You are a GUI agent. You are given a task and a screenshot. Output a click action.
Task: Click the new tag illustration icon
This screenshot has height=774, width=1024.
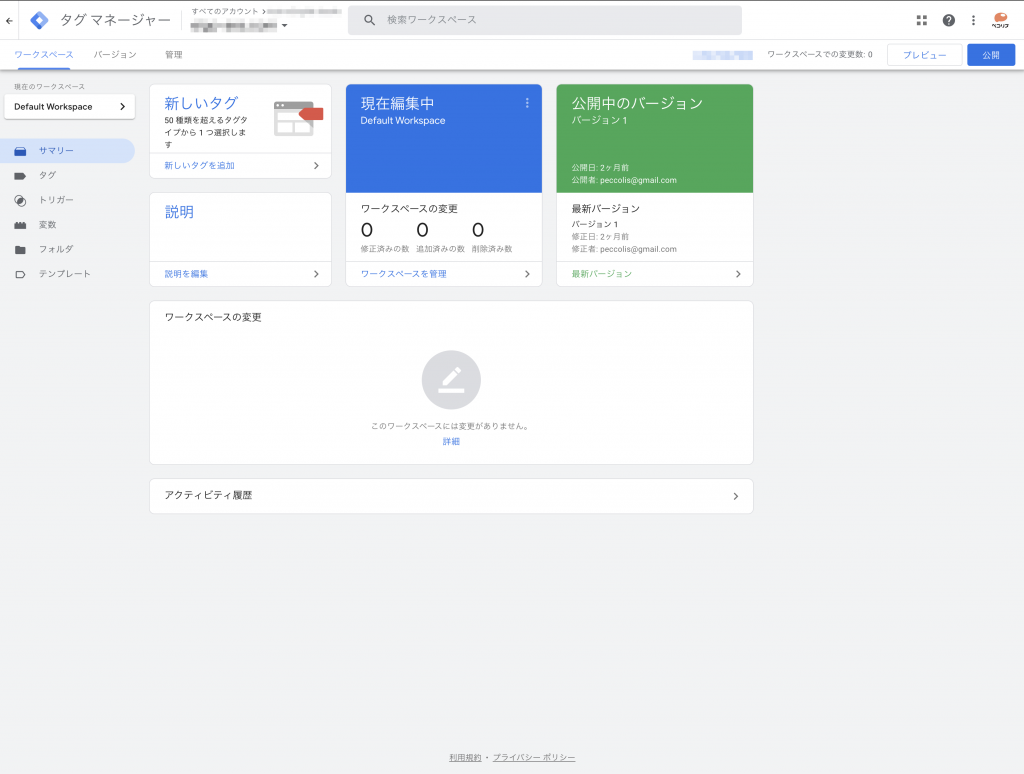(x=298, y=118)
